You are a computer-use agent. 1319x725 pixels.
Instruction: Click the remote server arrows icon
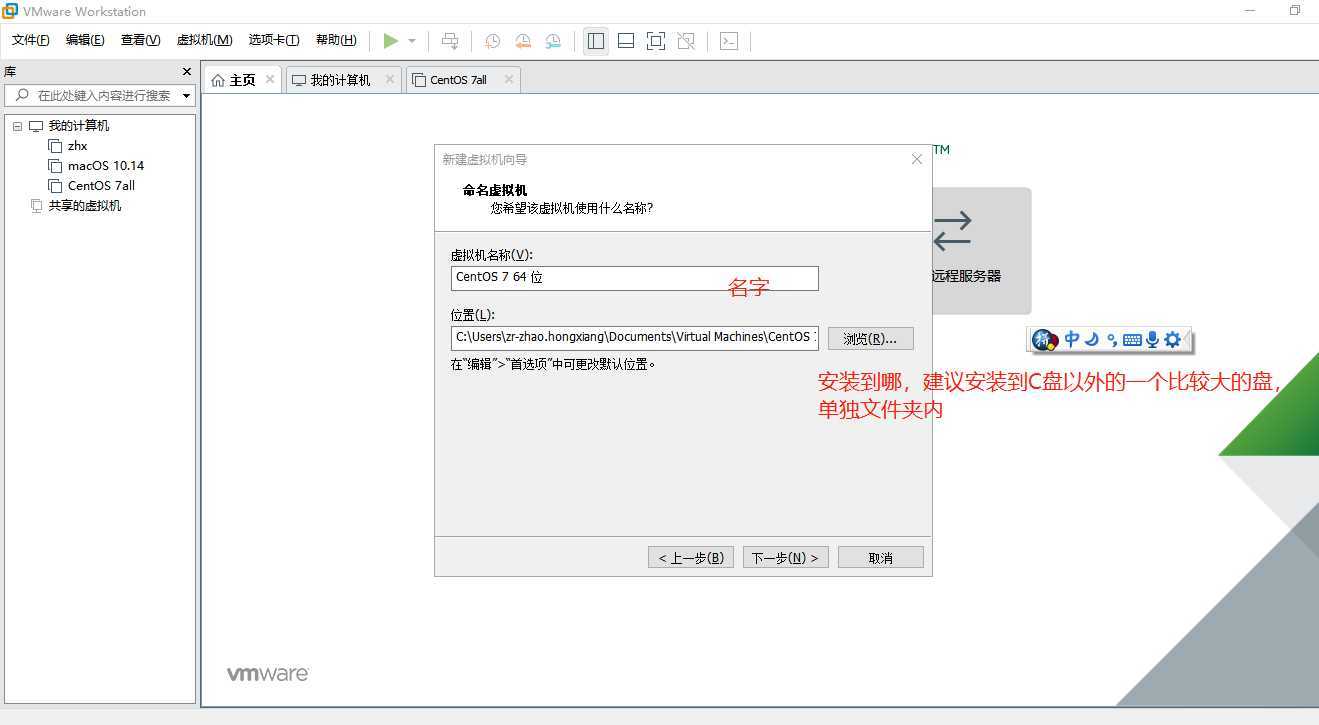(x=952, y=230)
